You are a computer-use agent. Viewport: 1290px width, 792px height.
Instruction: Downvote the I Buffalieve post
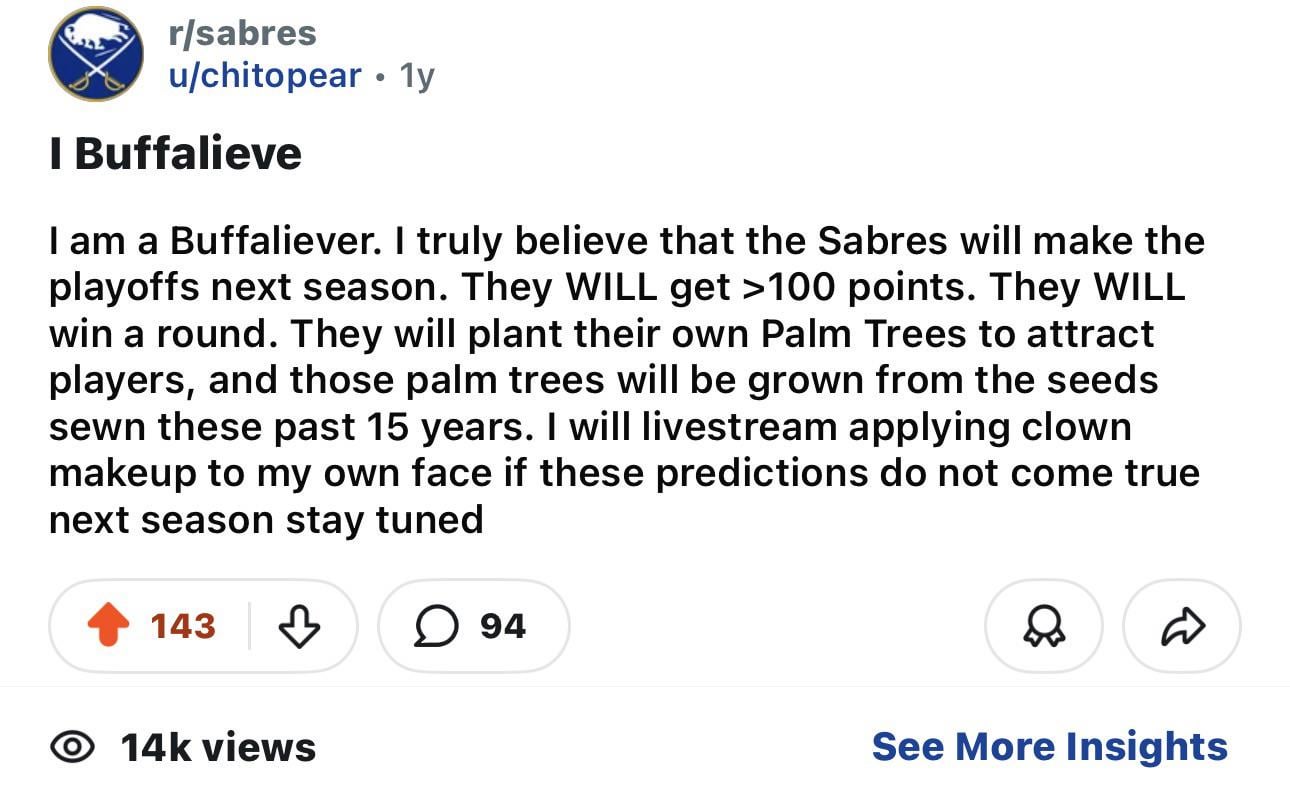click(297, 626)
